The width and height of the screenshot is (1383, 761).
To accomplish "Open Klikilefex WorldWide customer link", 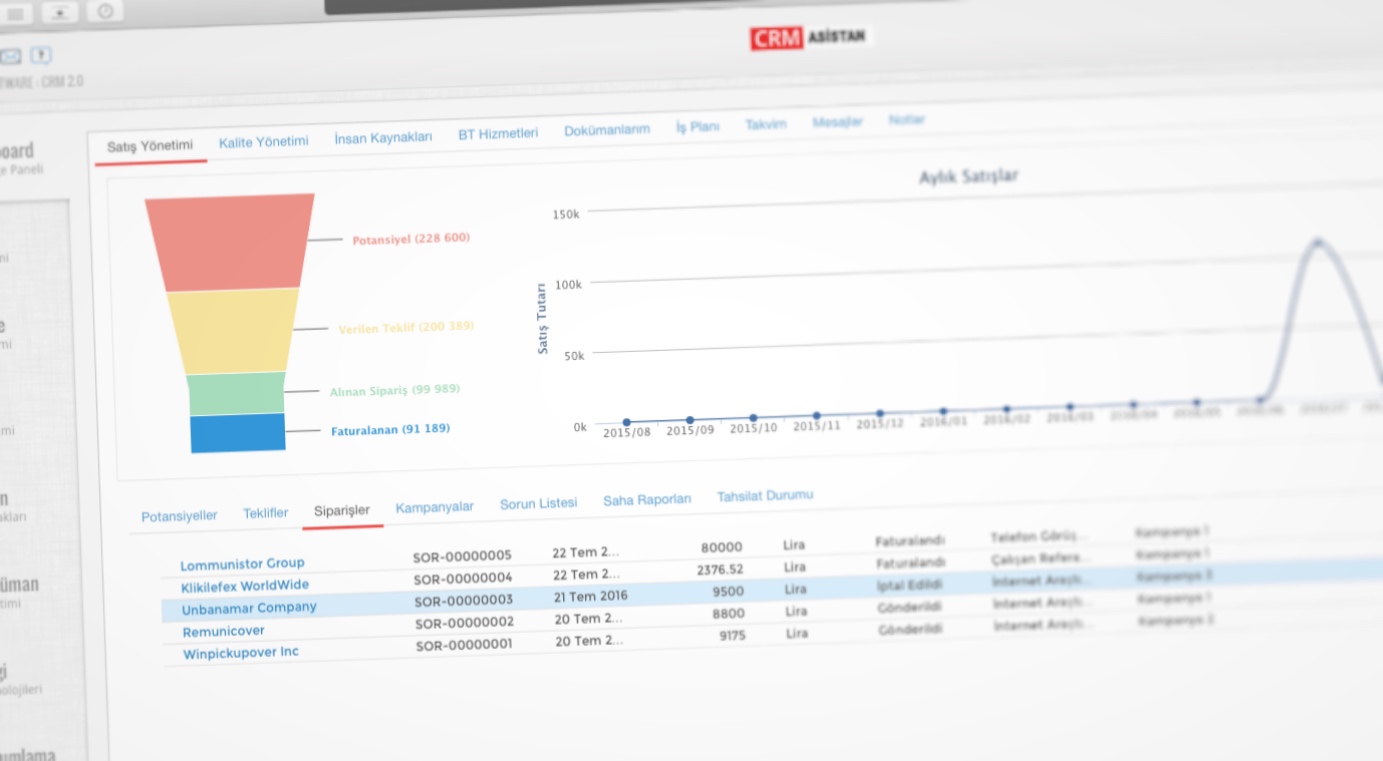I will tap(245, 586).
